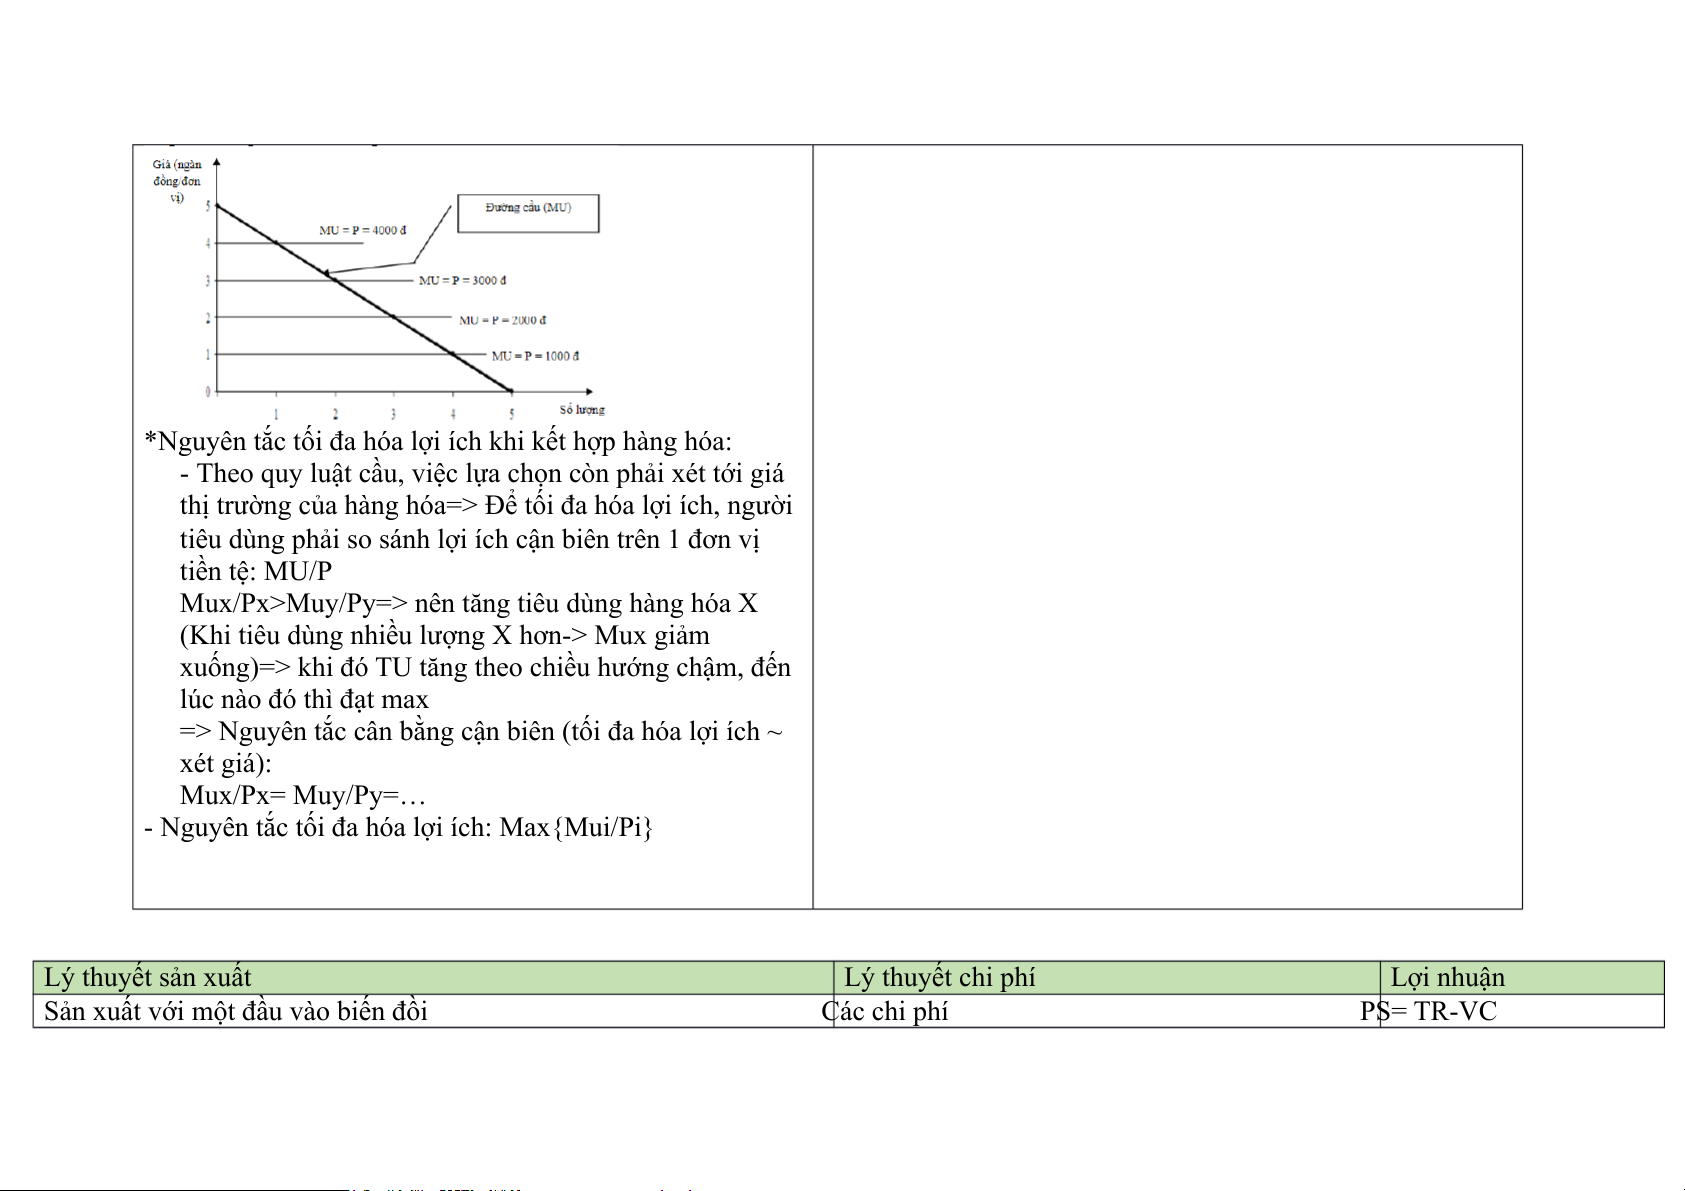Click the 'MU = P = 3000 đ' label
The width and height of the screenshot is (1685, 1191).
point(462,280)
